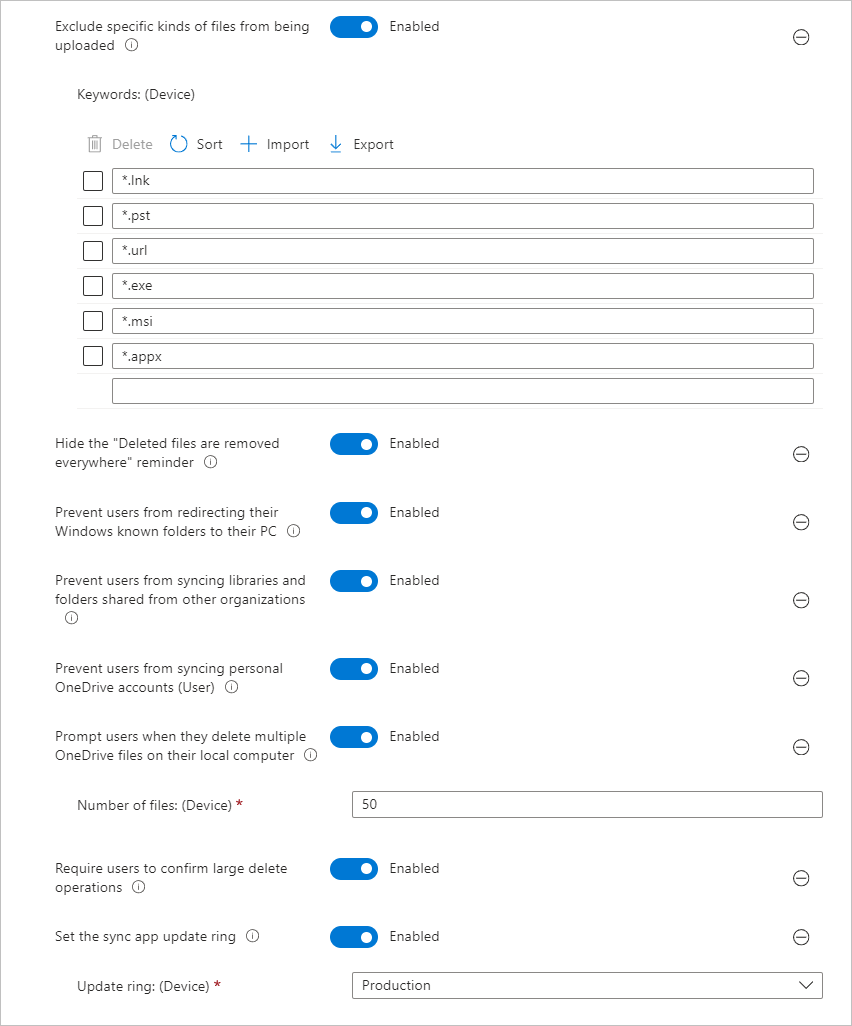Toggle off 'Require users to confirm large delete operations'
This screenshot has height=1026, width=852.
point(354,869)
